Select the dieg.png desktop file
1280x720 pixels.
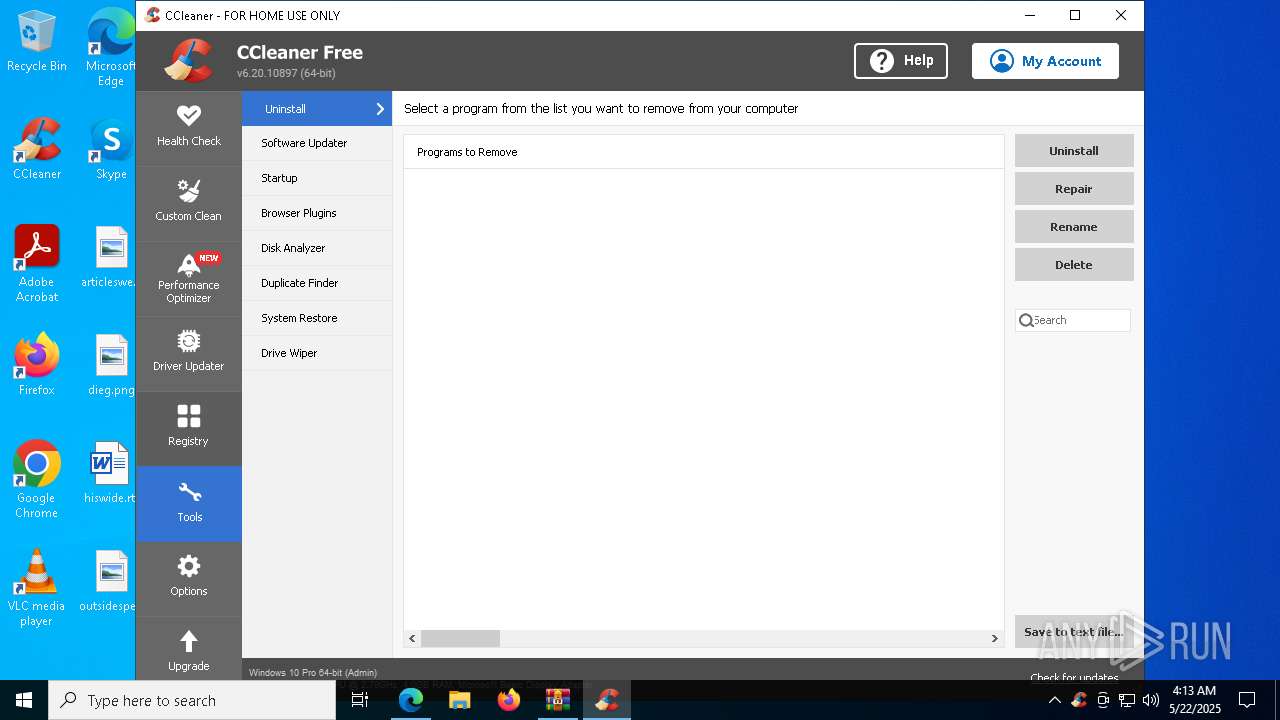(x=111, y=364)
